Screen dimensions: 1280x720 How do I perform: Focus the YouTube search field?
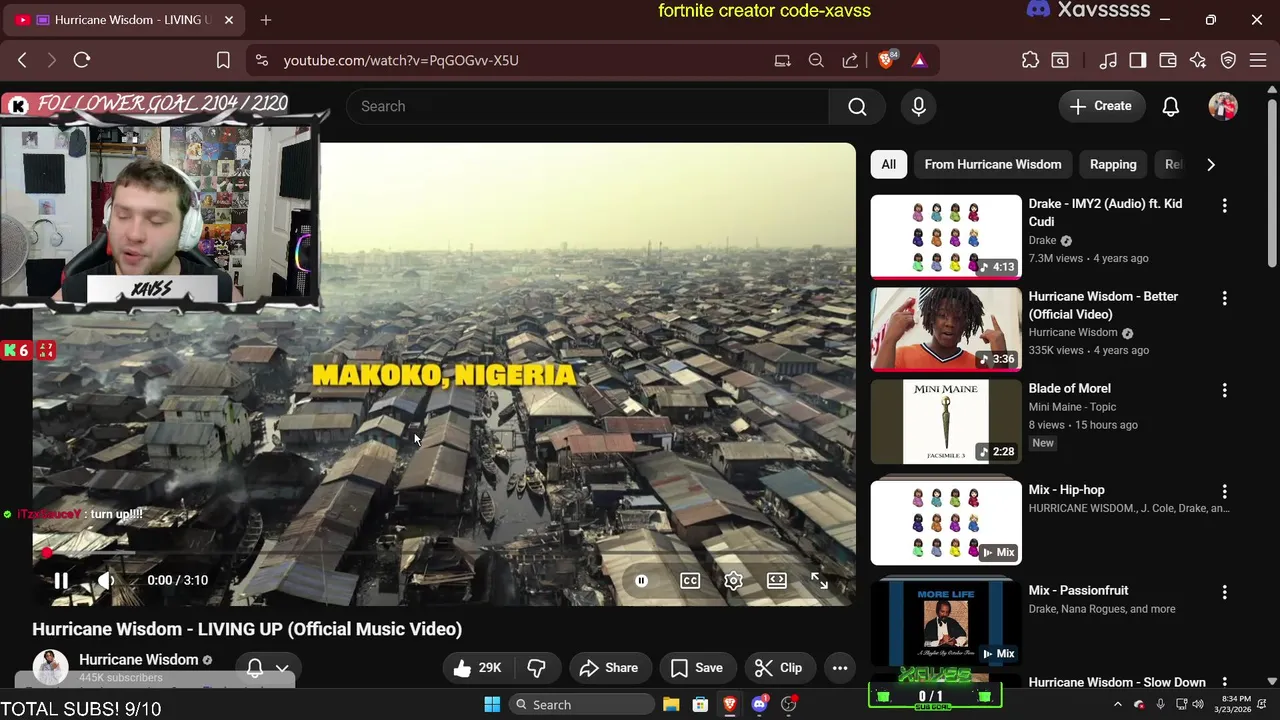click(587, 106)
